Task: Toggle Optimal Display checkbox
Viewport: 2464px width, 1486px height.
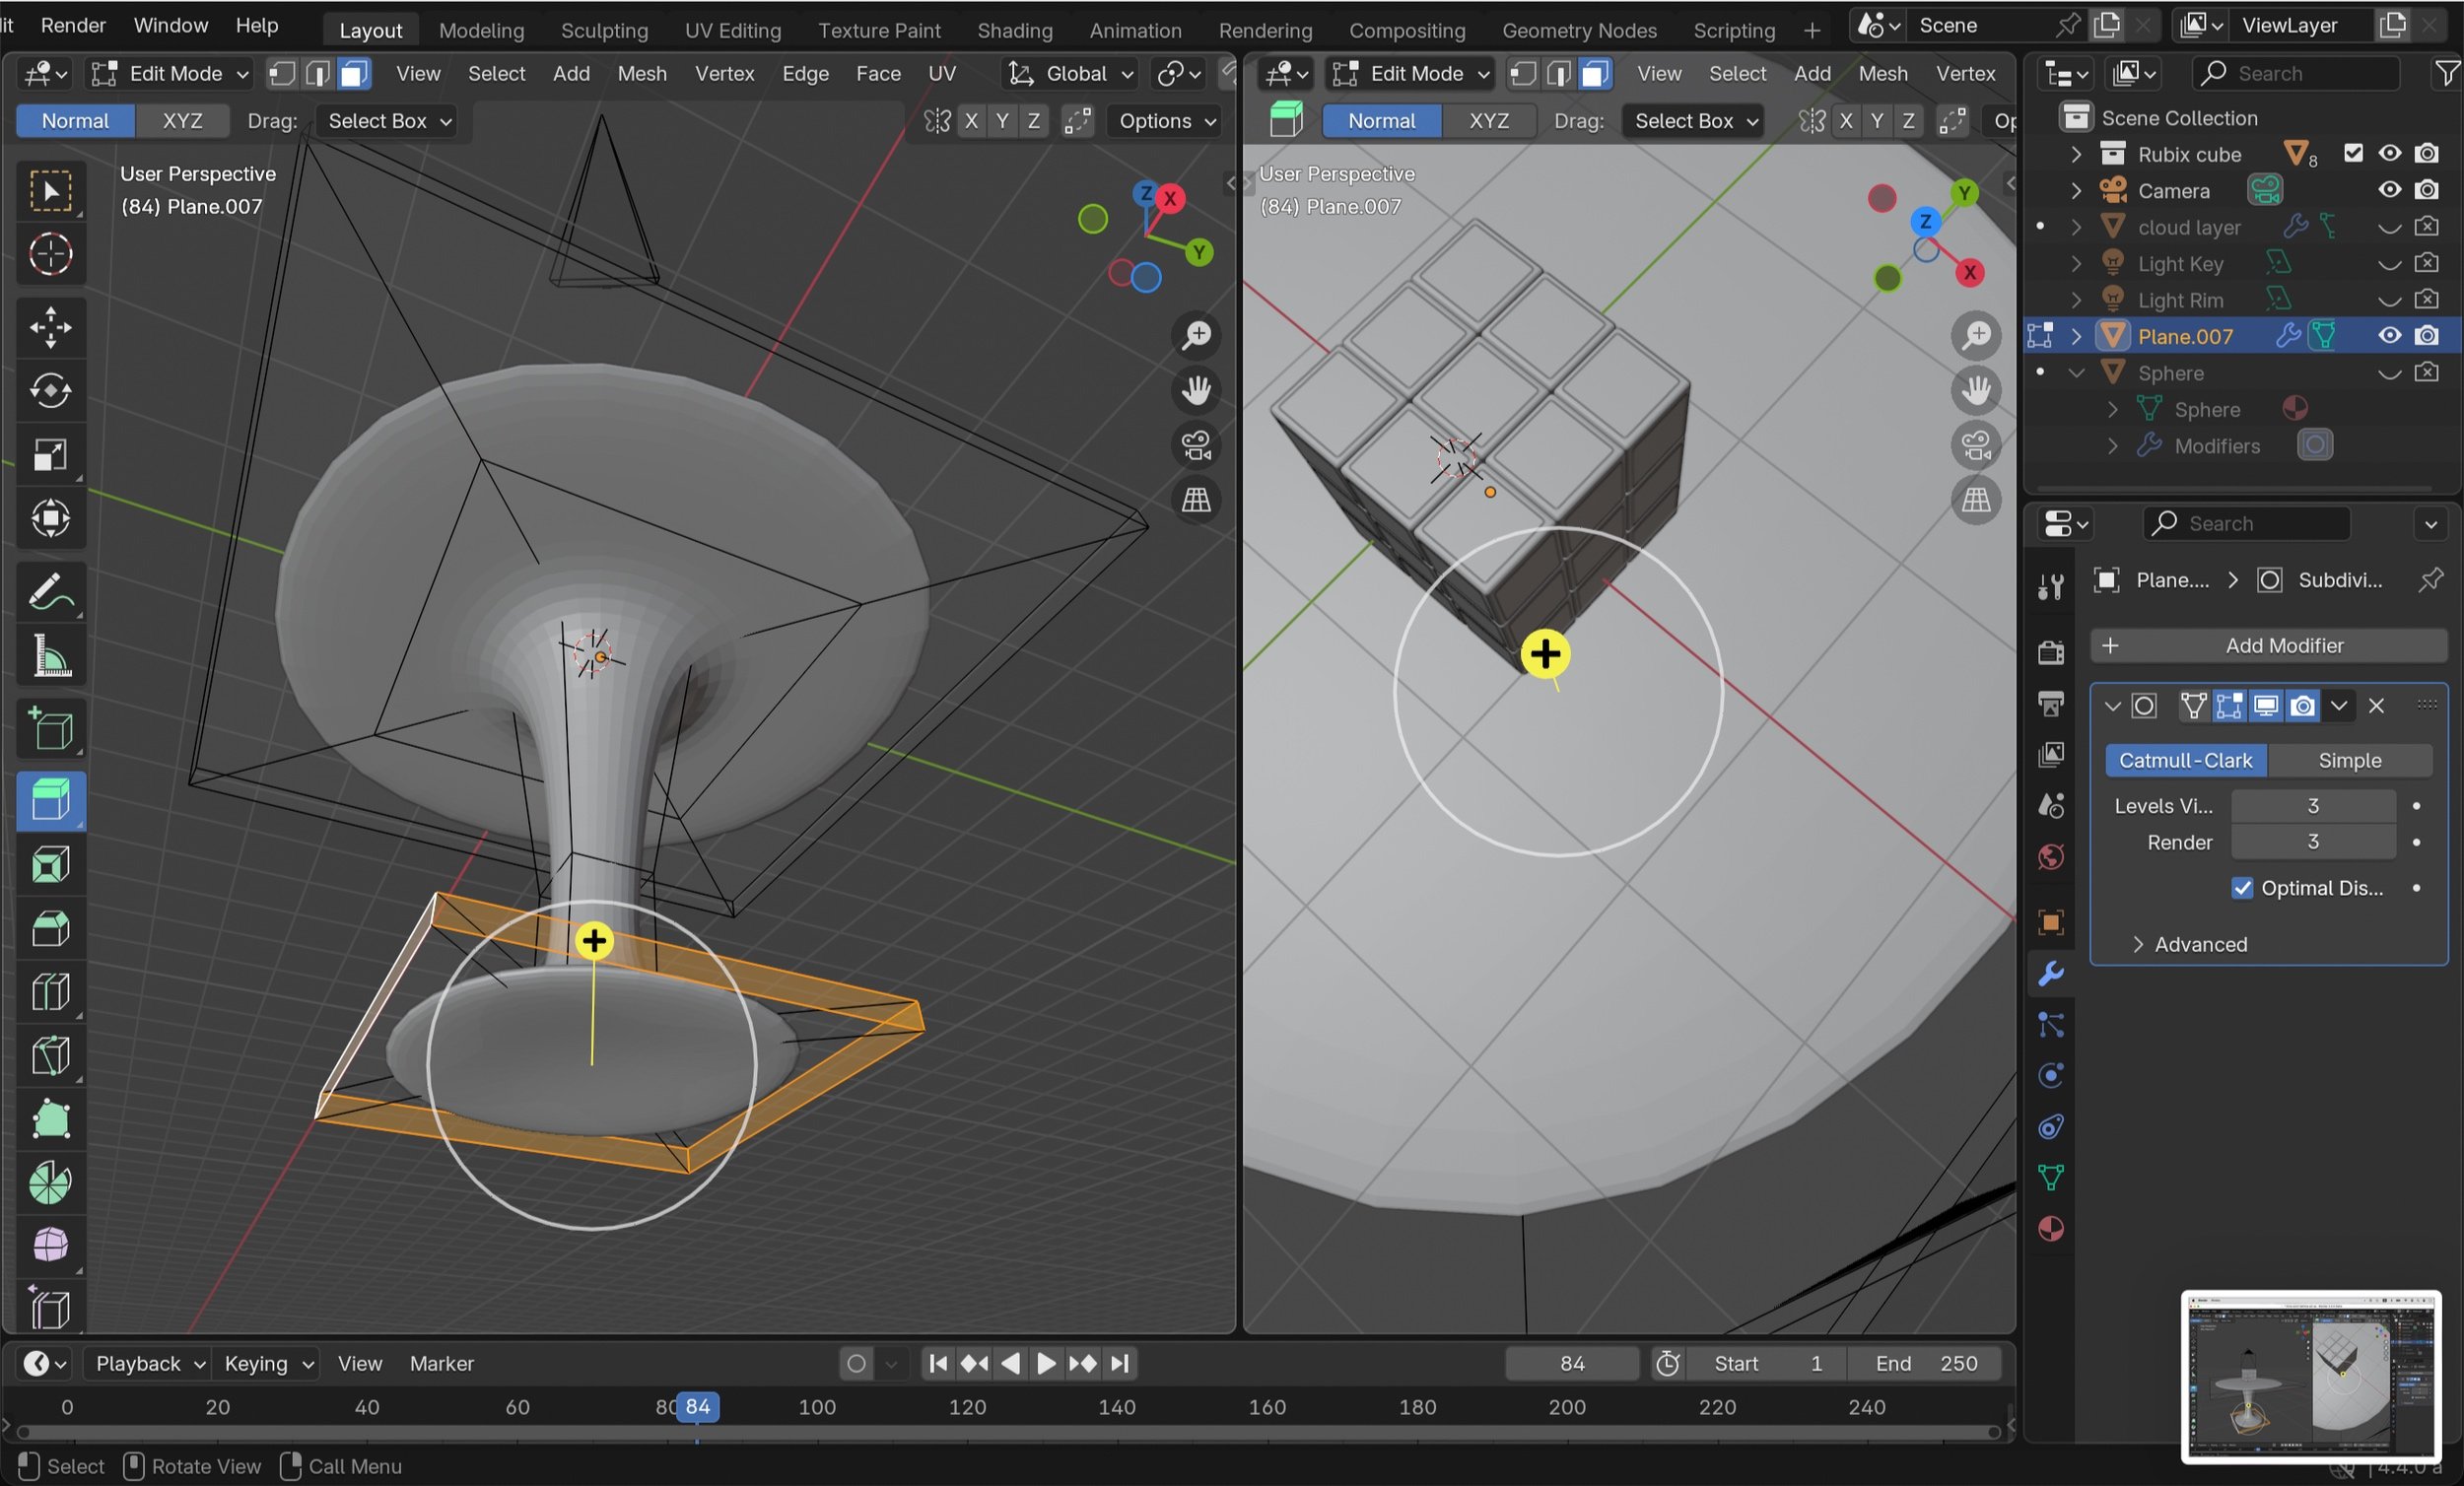Action: (2242, 888)
